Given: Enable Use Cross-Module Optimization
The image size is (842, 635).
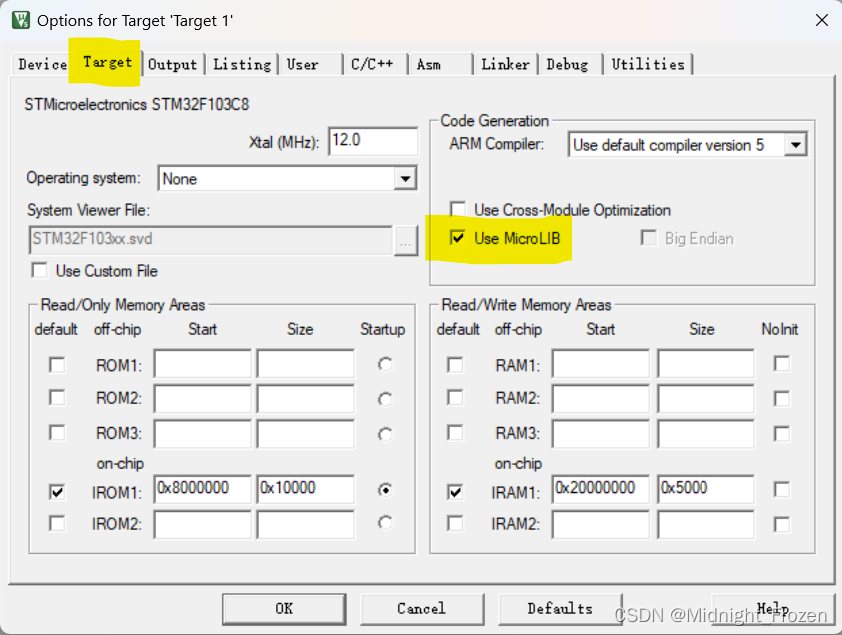Looking at the screenshot, I should click(458, 209).
